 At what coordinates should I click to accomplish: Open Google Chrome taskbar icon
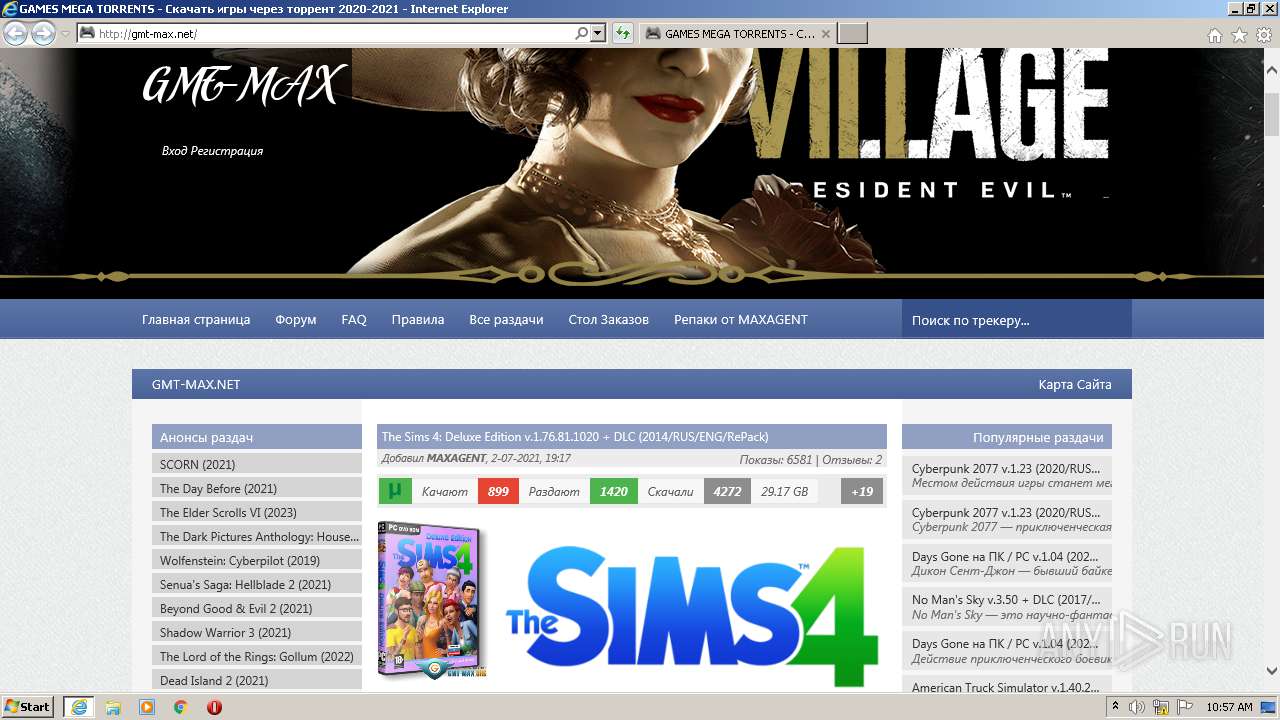point(181,706)
